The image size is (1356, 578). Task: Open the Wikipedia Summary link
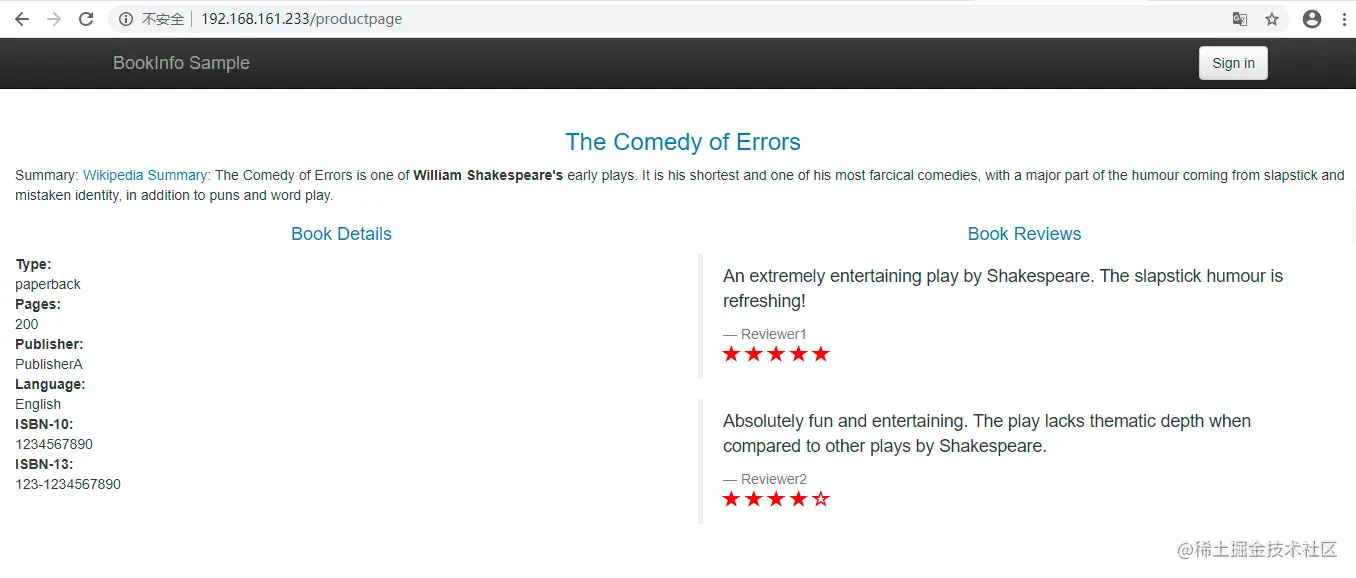(x=145, y=175)
